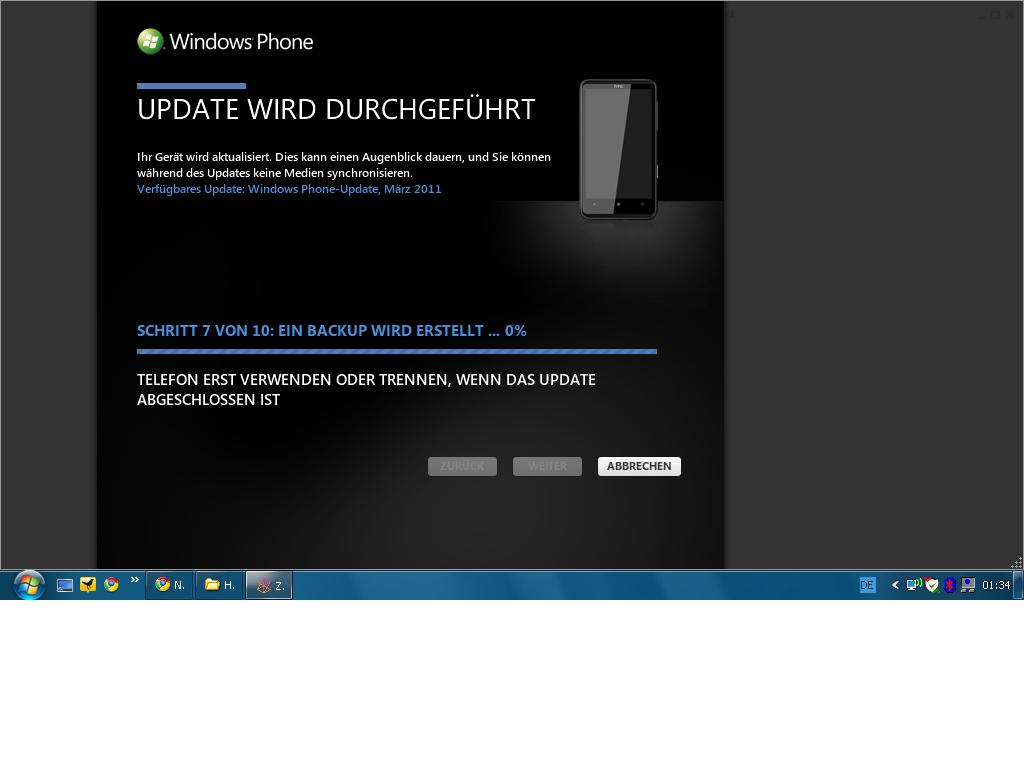Open the security shield tray icon
1024x768 pixels.
[932, 585]
